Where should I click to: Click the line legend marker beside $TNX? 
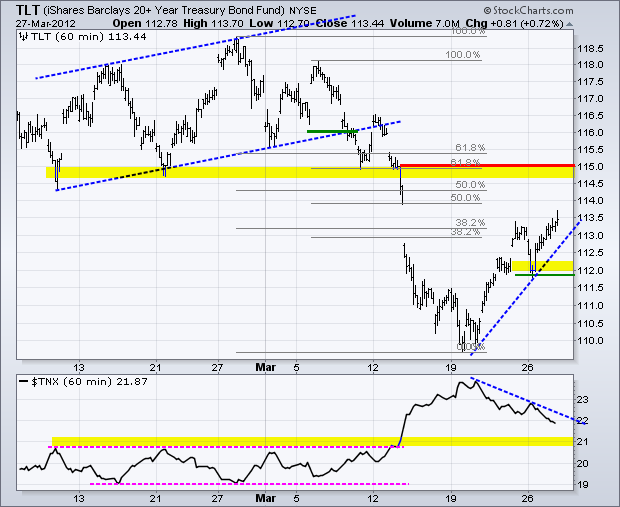pyautogui.click(x=24, y=382)
